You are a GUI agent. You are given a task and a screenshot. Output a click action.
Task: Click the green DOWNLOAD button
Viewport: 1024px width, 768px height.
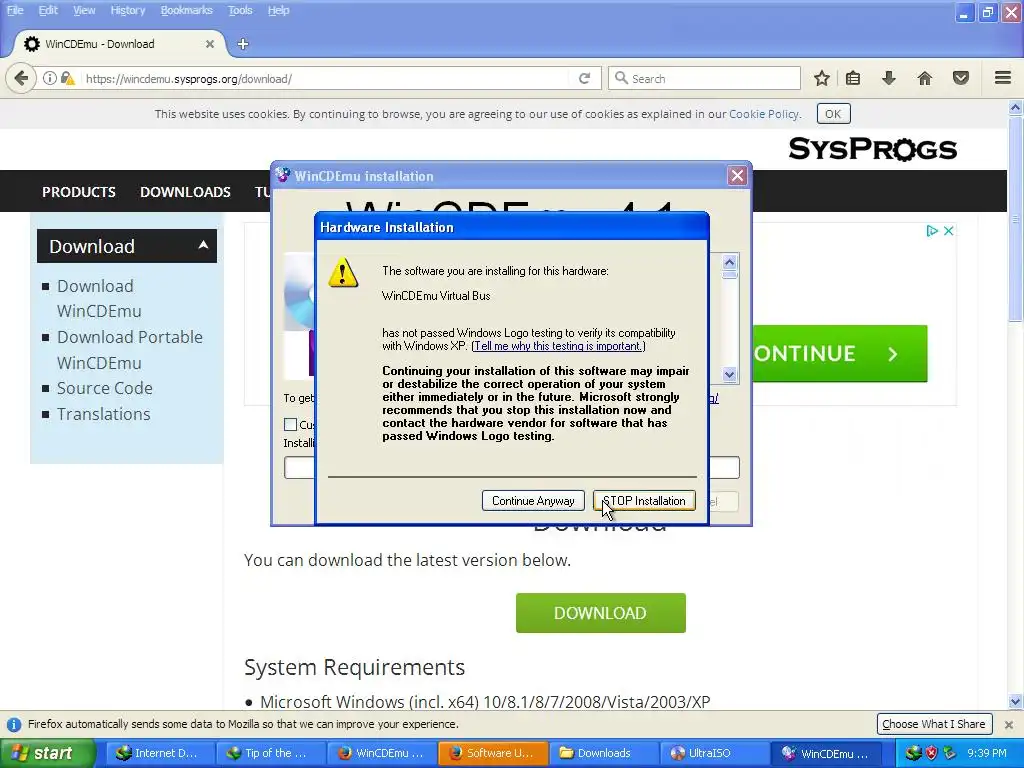tap(601, 613)
